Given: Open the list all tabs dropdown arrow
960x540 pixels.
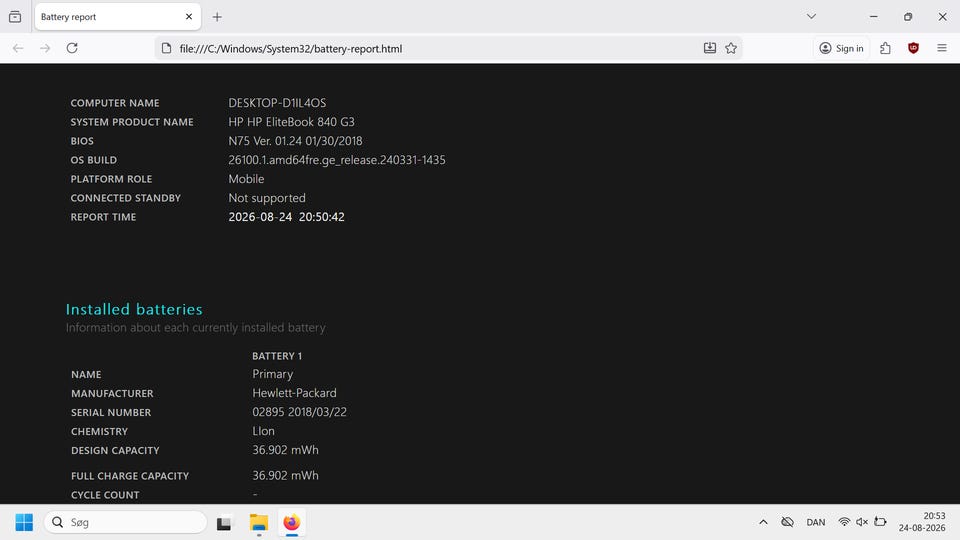Looking at the screenshot, I should (x=811, y=17).
